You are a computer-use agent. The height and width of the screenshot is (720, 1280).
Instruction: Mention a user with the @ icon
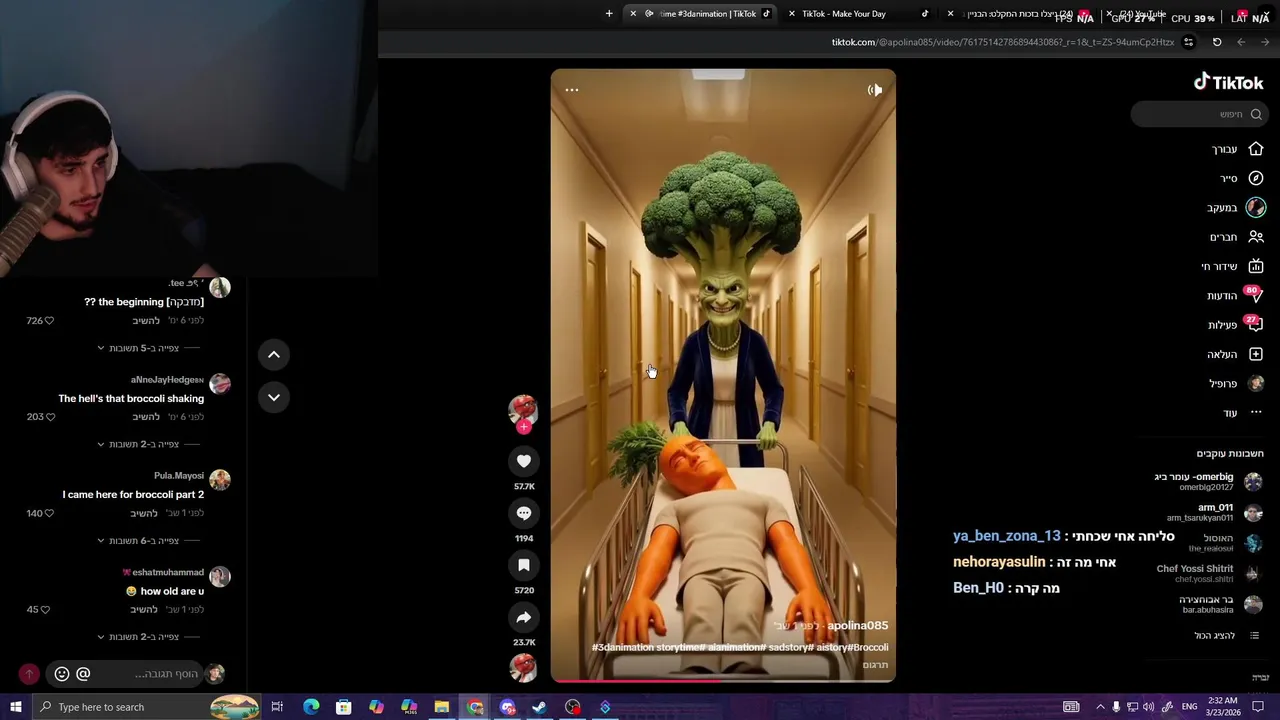(83, 674)
